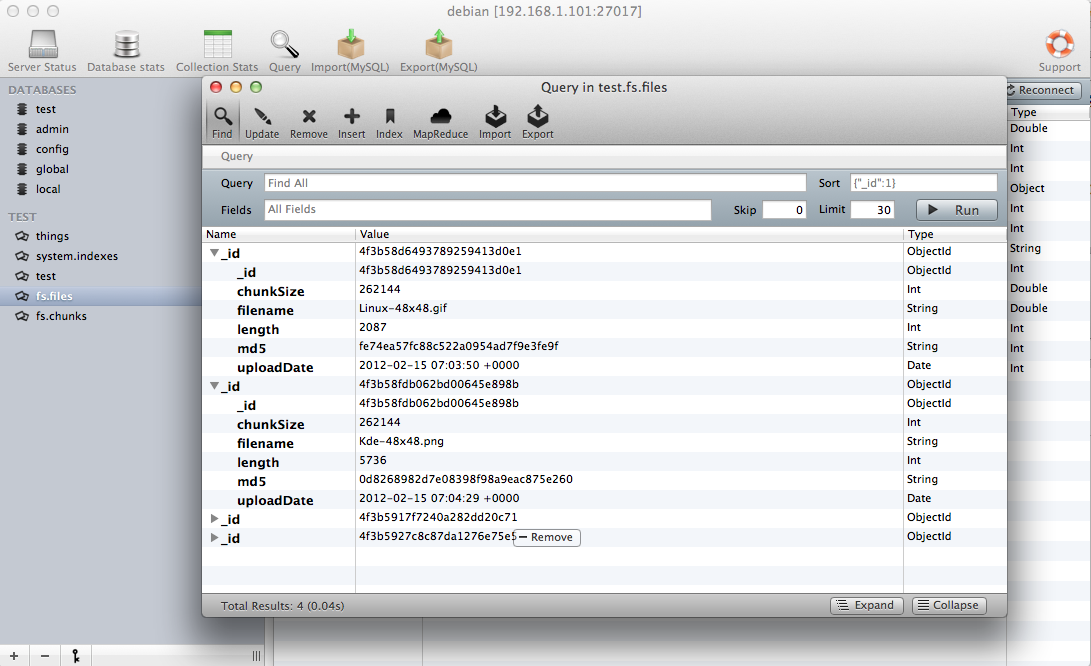Collapse the first _id document row
Viewport: 1091px width, 666px height.
coord(214,253)
